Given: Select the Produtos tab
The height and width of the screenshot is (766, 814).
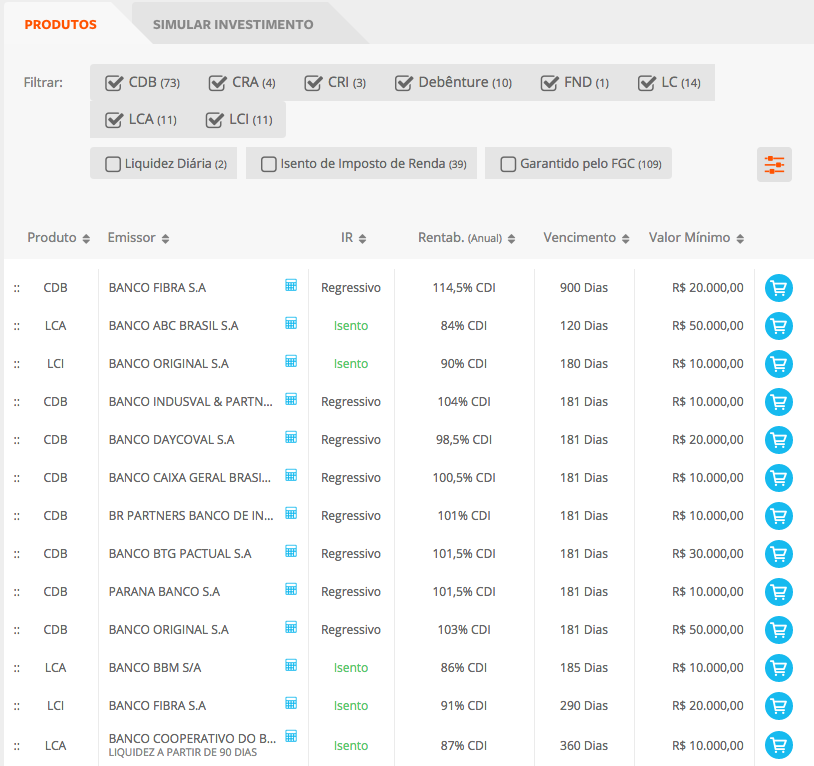Looking at the screenshot, I should [60, 24].
